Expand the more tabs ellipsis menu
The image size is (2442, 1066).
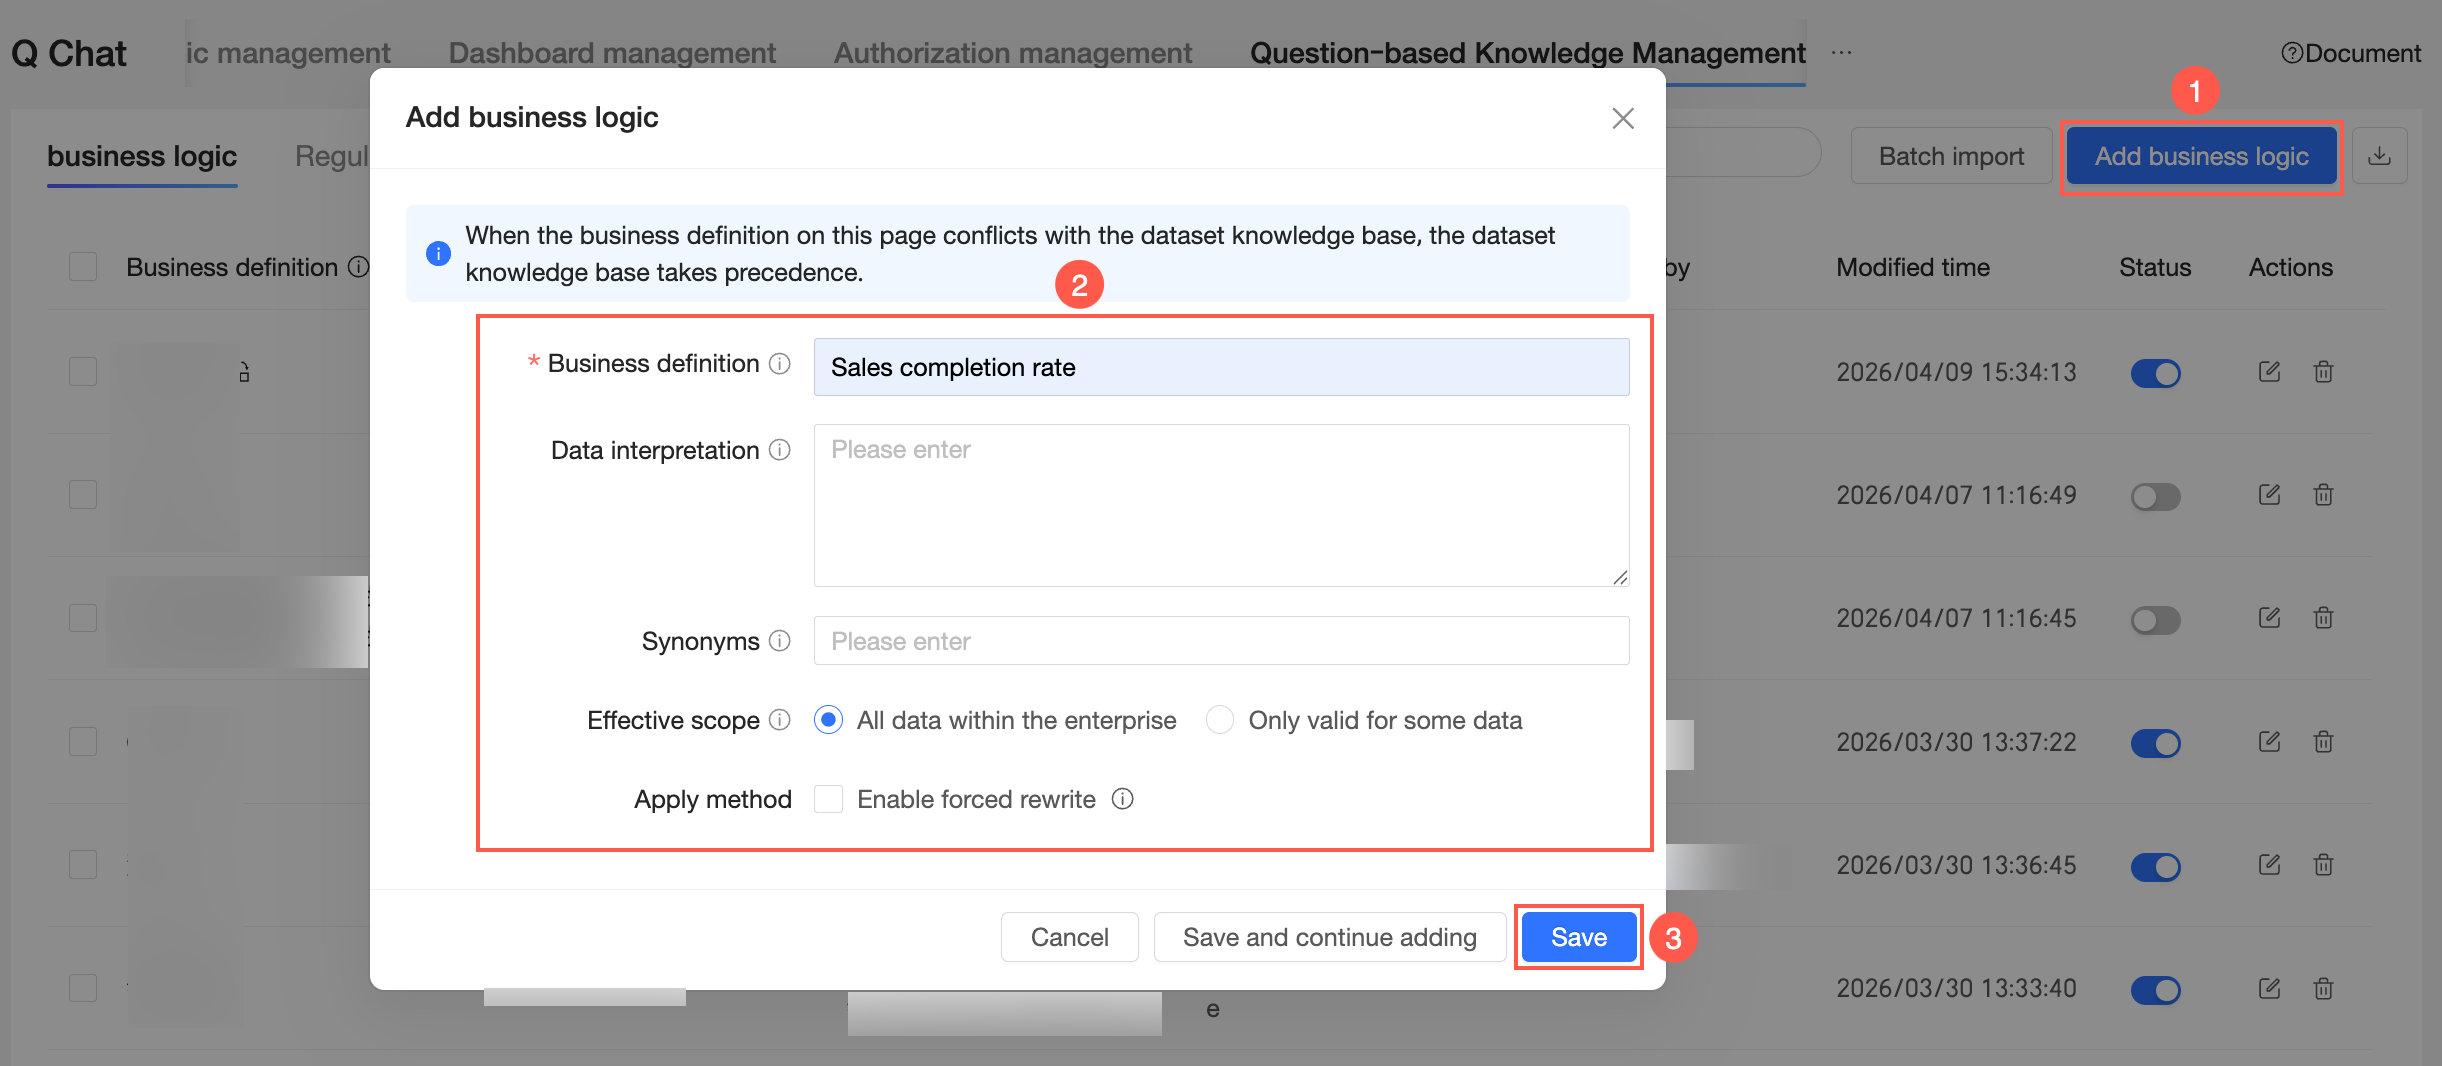click(1842, 53)
